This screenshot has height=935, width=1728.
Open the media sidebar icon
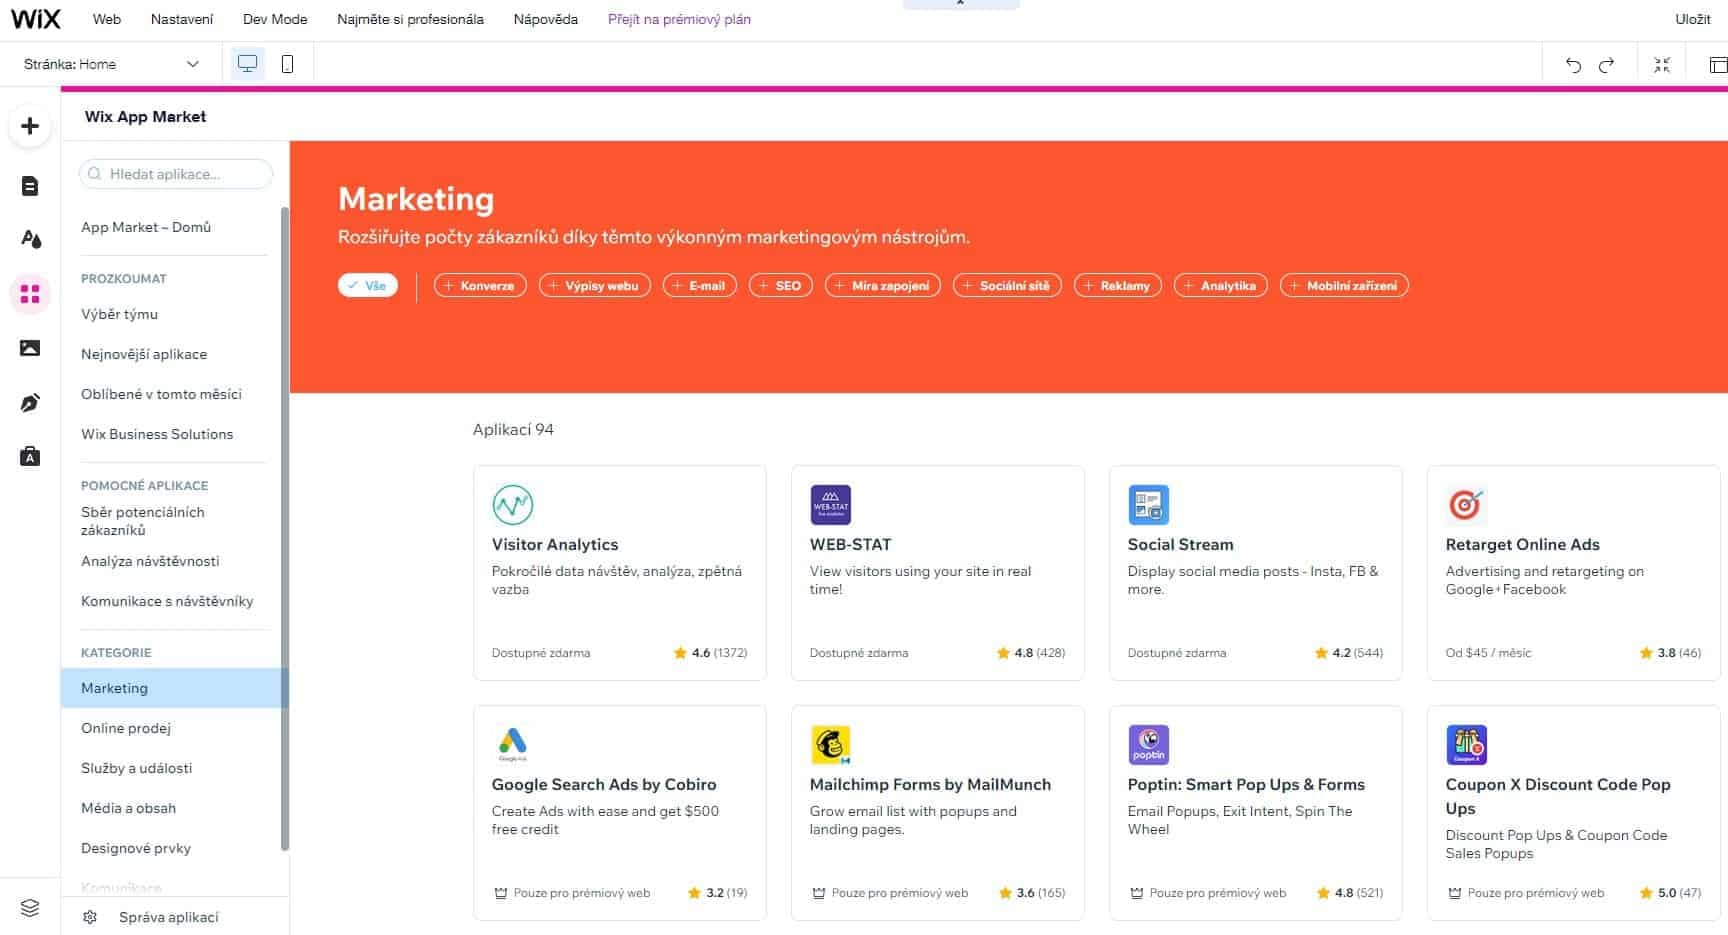coord(30,348)
